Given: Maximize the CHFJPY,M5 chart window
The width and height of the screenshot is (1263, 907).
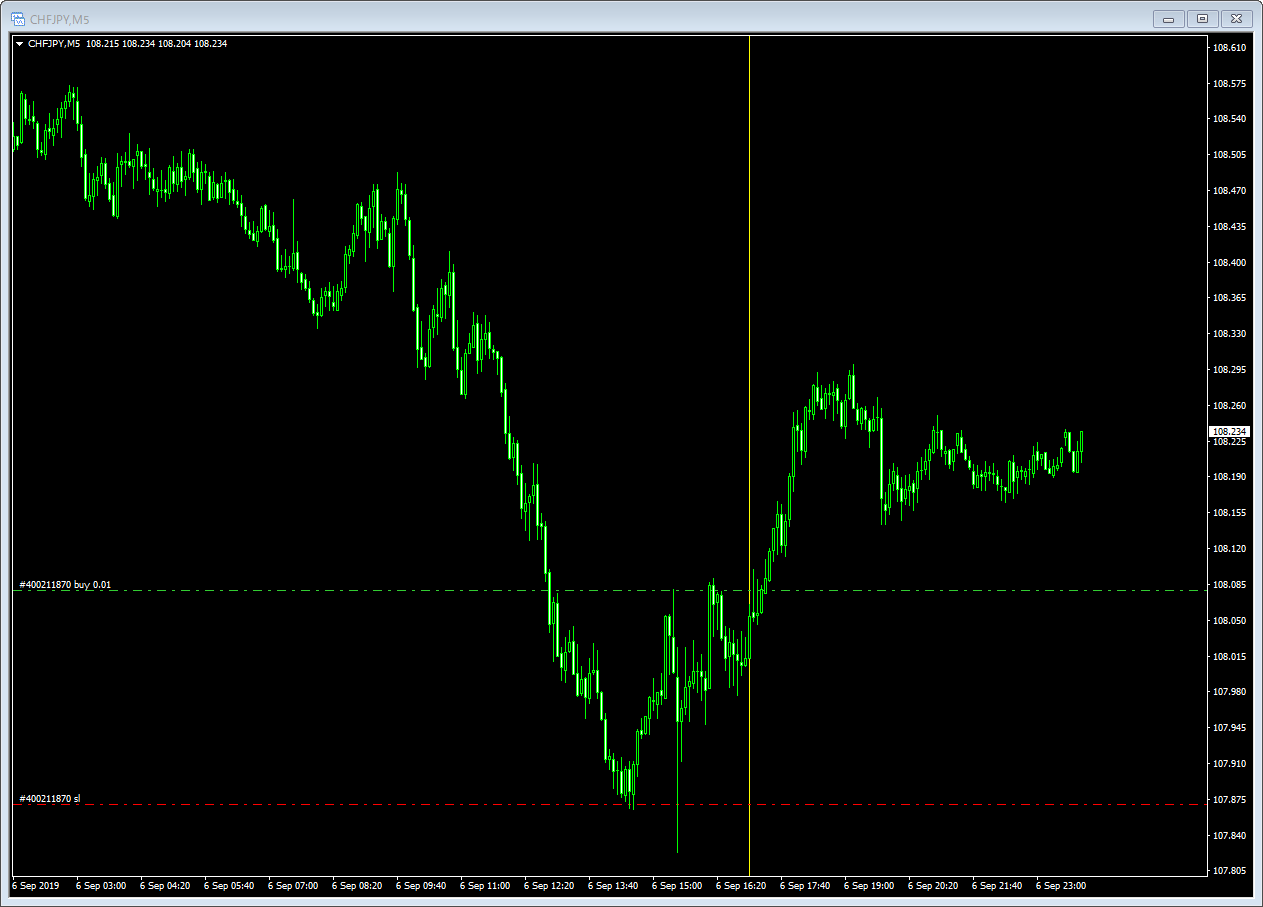Looking at the screenshot, I should (x=1202, y=18).
